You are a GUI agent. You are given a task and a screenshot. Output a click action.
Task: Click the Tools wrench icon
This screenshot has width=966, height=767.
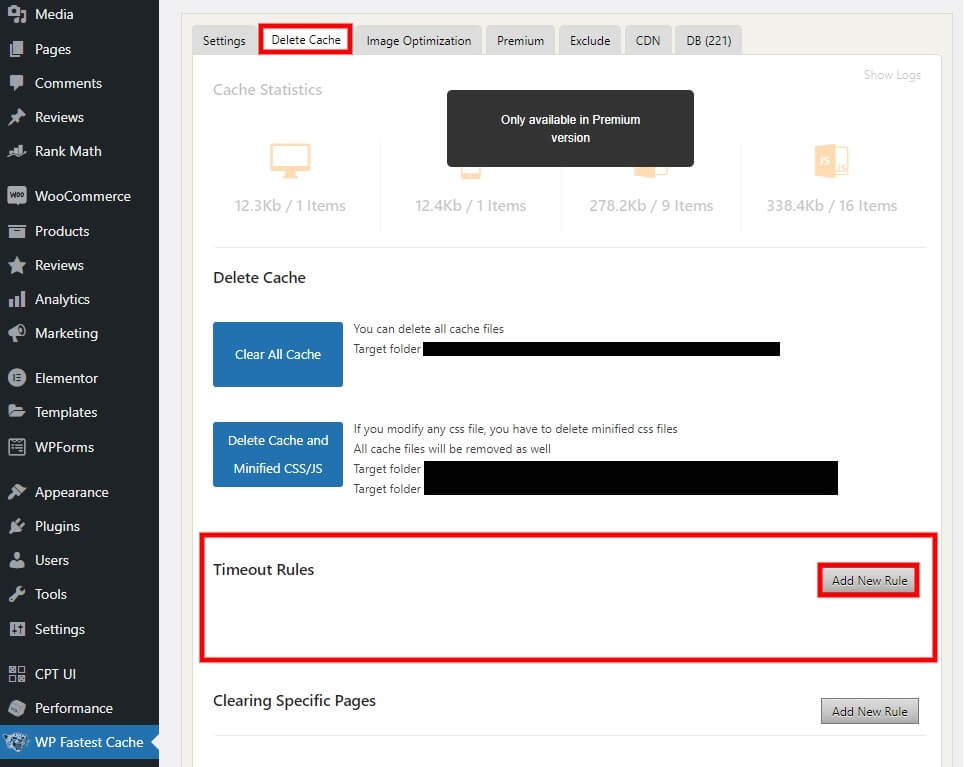[17, 594]
